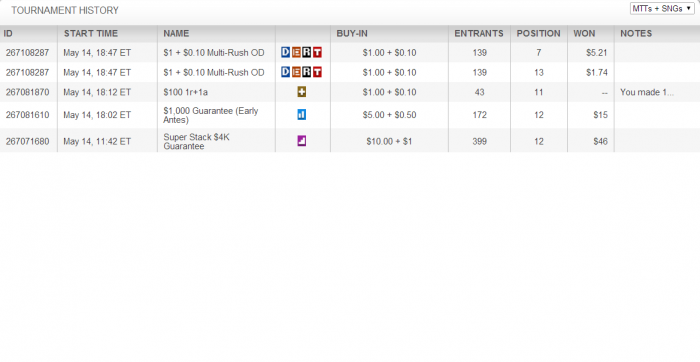700x362 pixels.
Task: Click the blue D icon in first row
Action: pos(285,53)
